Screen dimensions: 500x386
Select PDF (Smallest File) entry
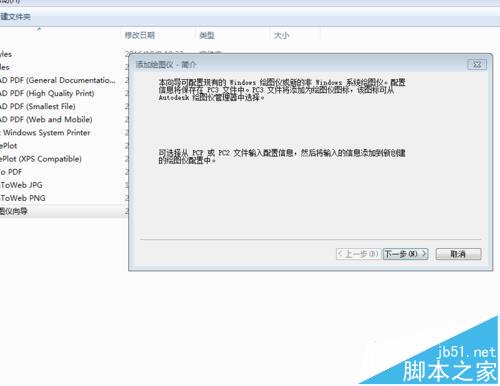tap(38, 106)
